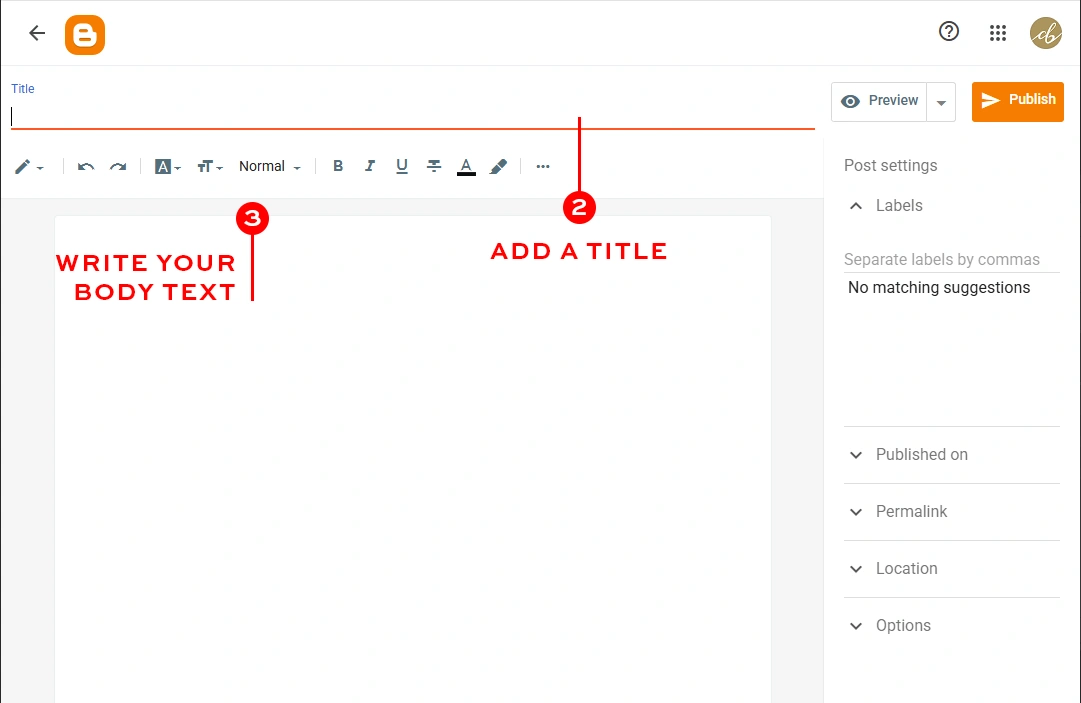Open the font size menu
This screenshot has width=1081, height=703.
pos(210,167)
